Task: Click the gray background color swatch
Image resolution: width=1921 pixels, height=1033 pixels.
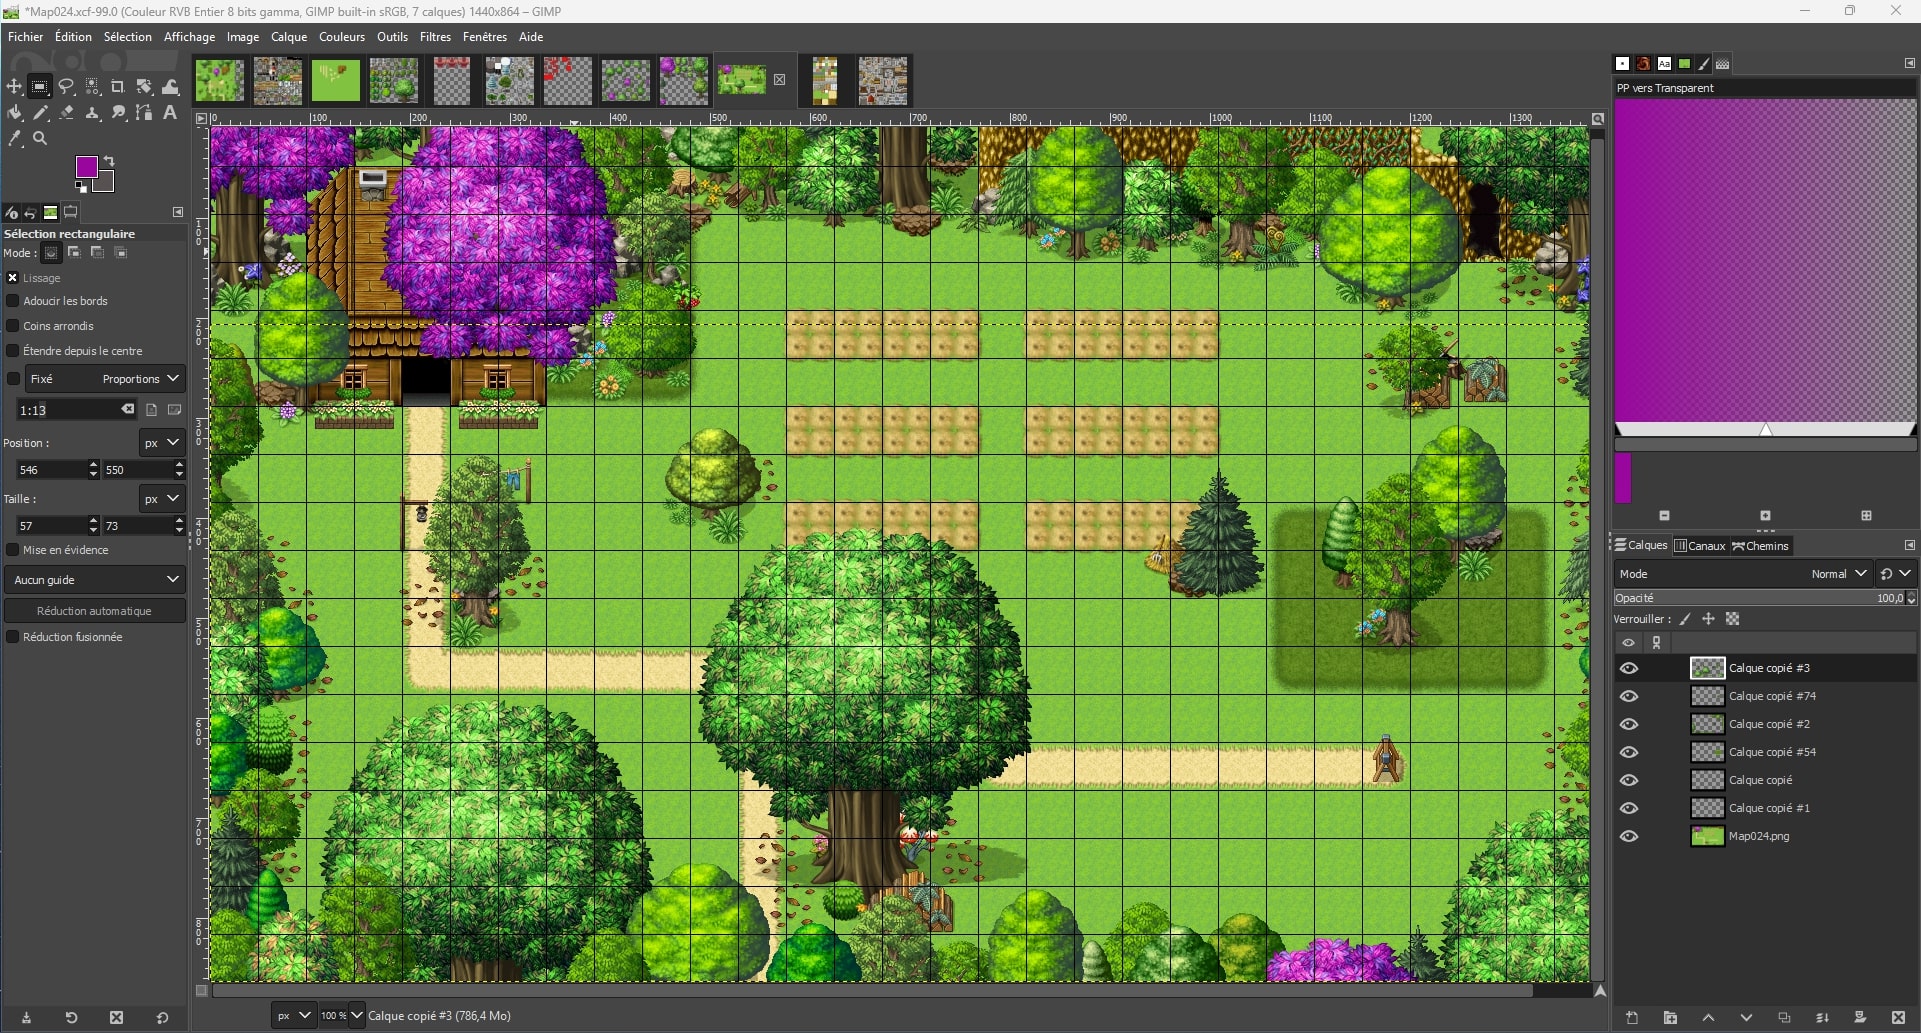Action: [105, 183]
